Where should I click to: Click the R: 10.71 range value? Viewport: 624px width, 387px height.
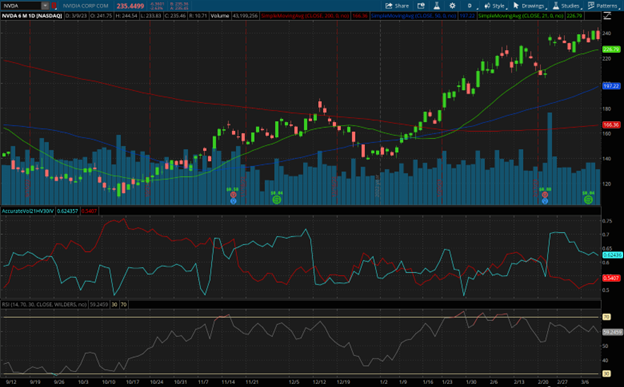199,16
